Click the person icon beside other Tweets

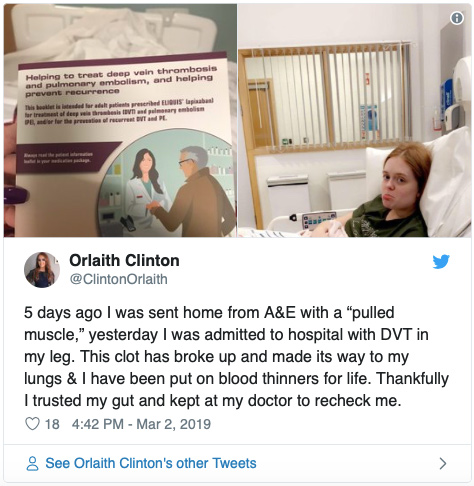pyautogui.click(x=32, y=463)
